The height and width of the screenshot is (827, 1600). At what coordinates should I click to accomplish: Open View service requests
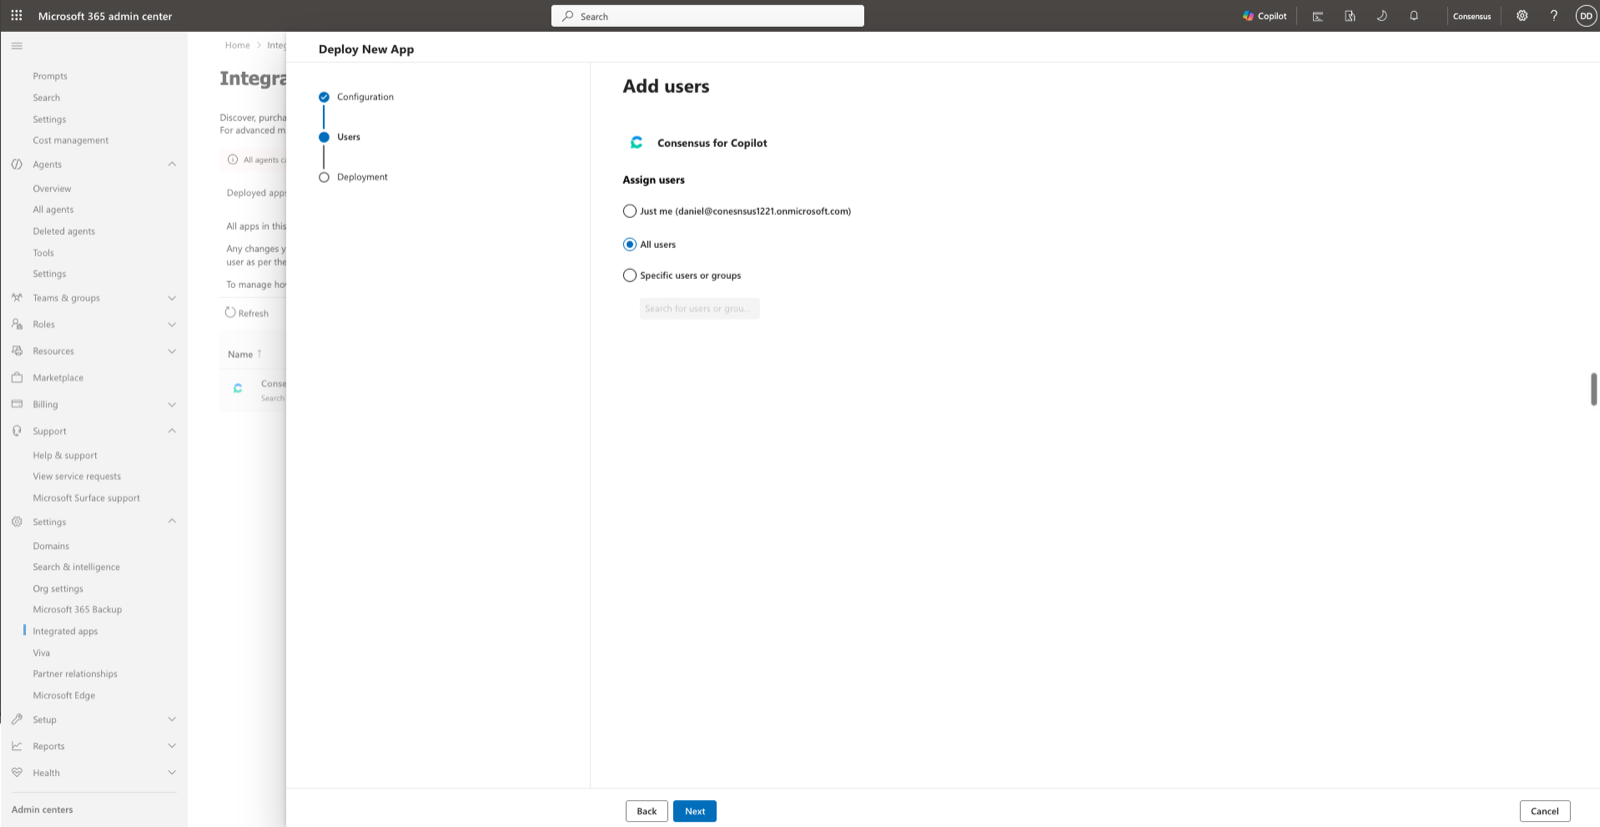pyautogui.click(x=77, y=476)
